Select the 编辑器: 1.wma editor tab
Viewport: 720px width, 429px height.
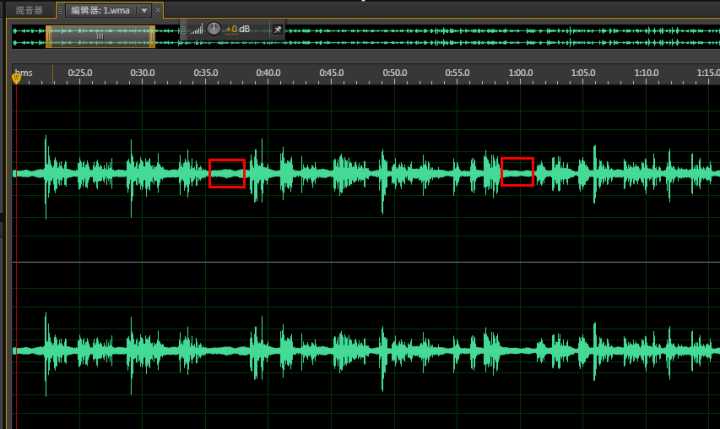(100, 10)
